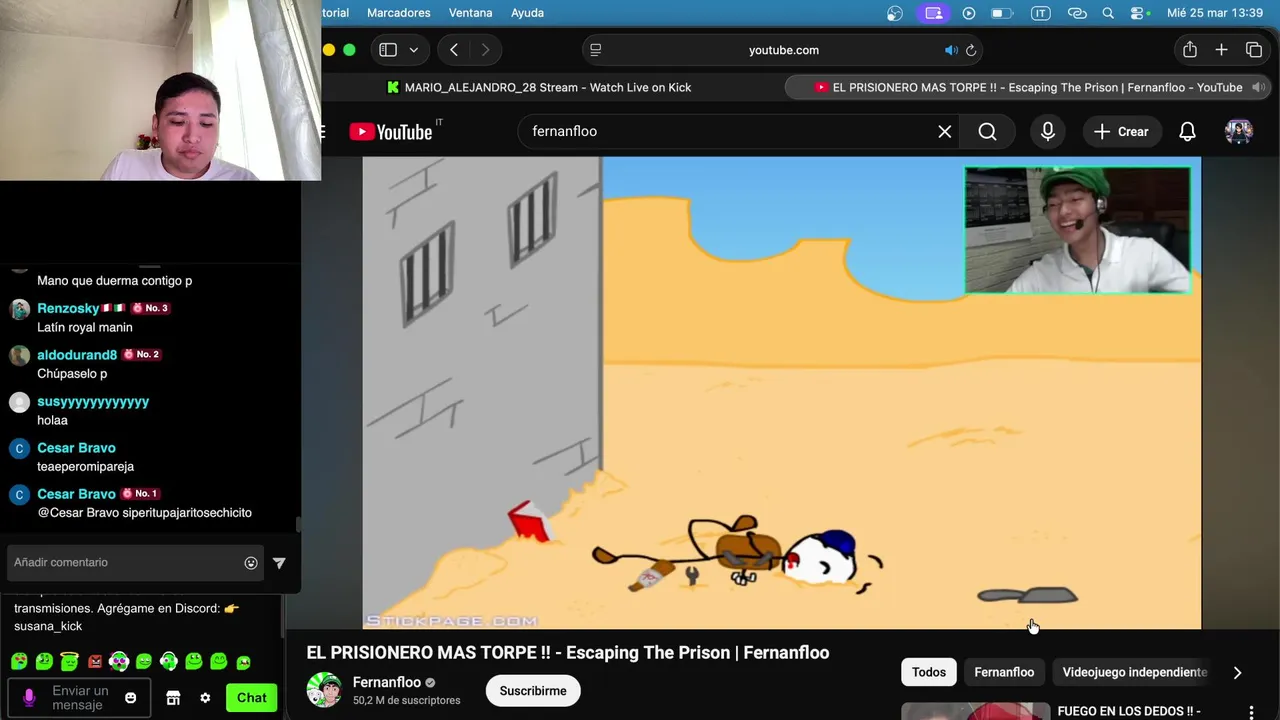
Task: Open aldodurand8's profile in chat
Action: (77, 355)
